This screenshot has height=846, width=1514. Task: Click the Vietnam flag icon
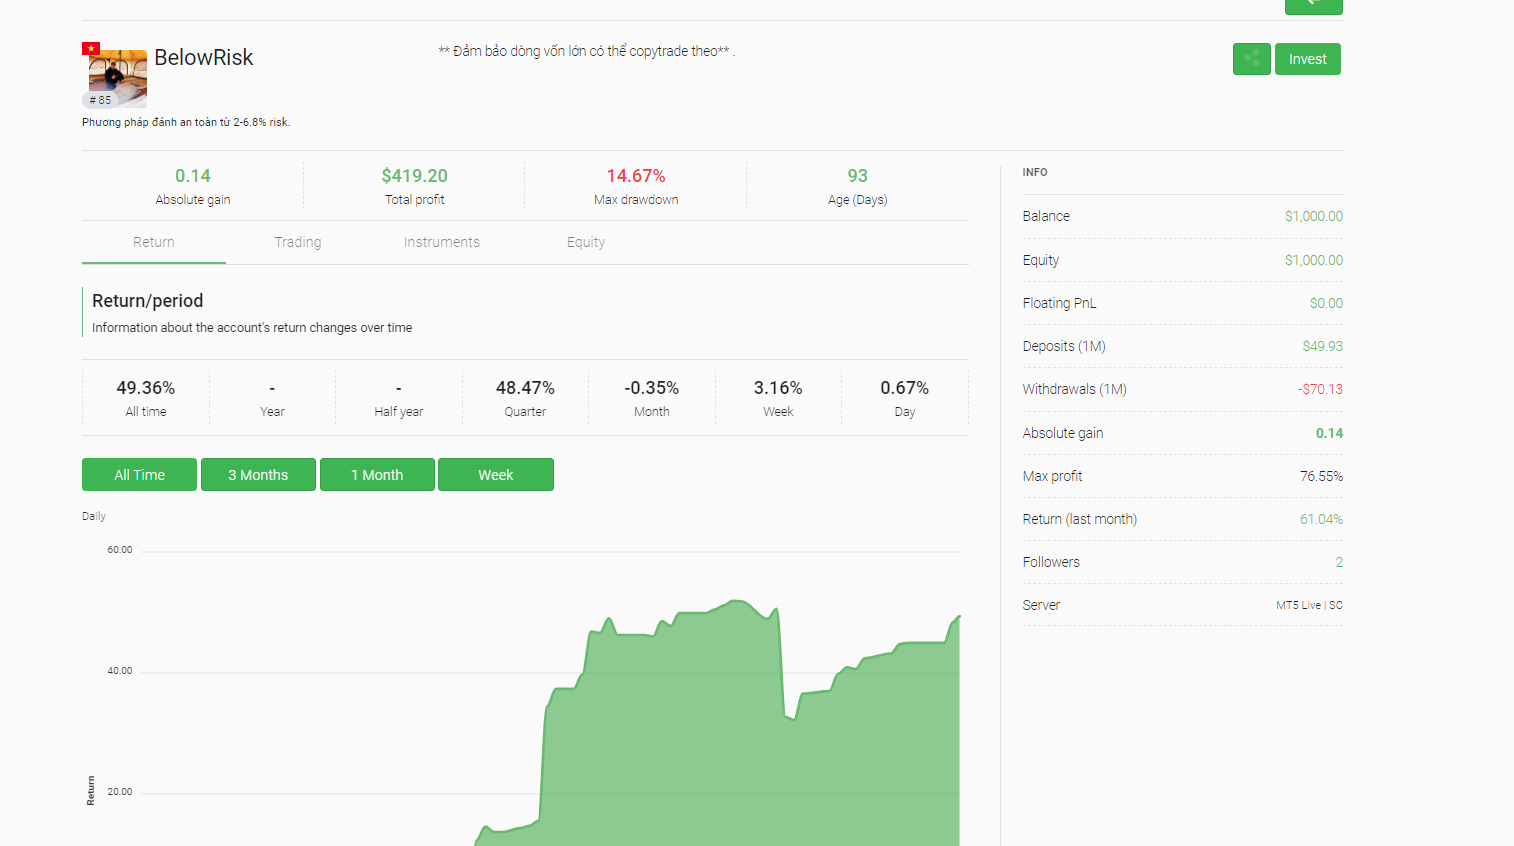91,48
